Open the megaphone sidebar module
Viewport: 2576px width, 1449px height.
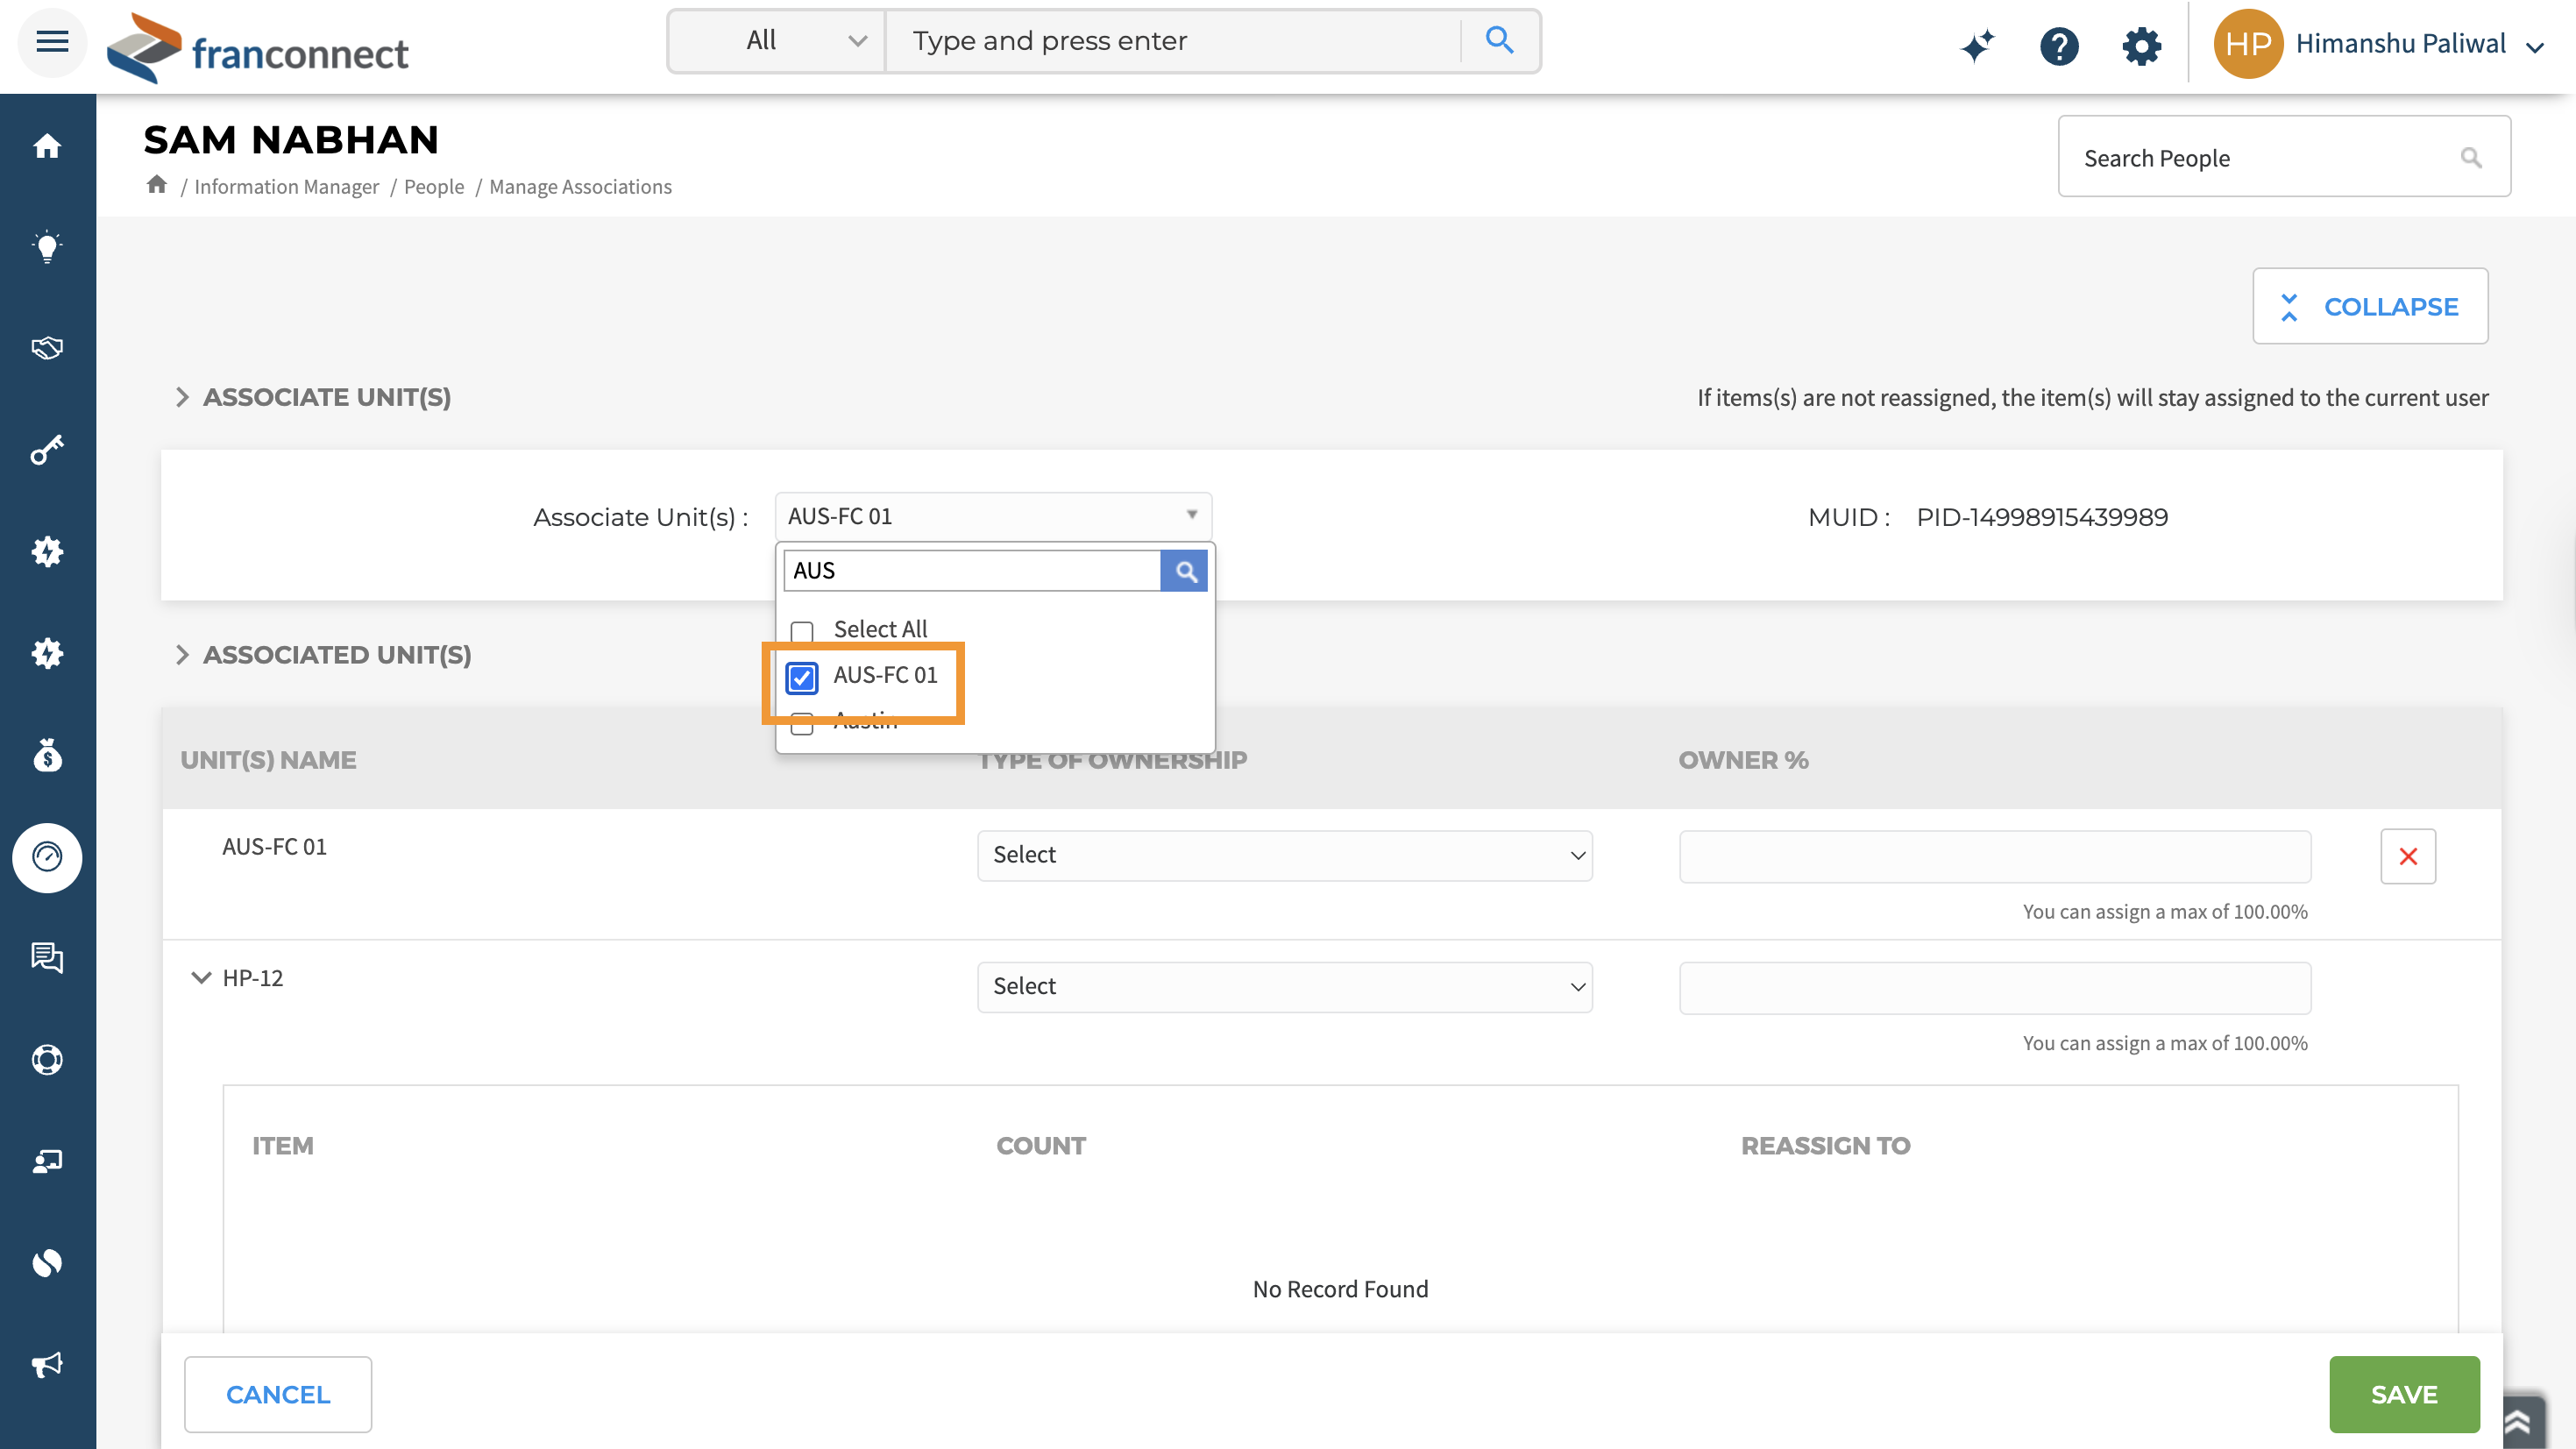[x=47, y=1364]
